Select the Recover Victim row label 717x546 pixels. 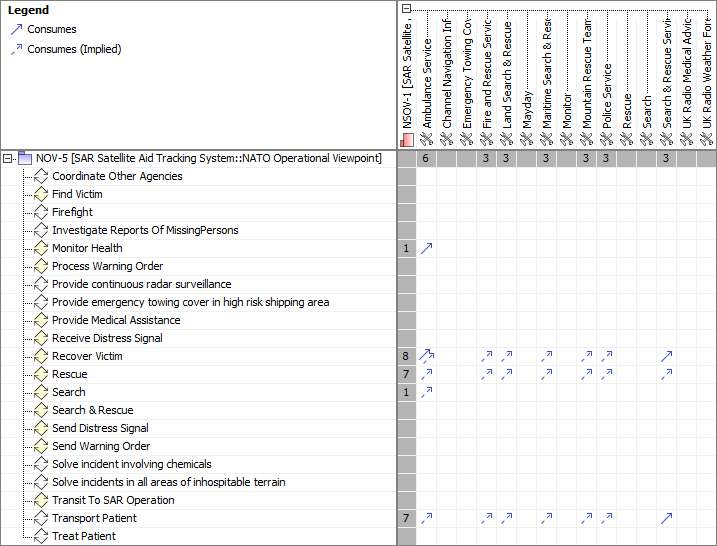coord(87,356)
